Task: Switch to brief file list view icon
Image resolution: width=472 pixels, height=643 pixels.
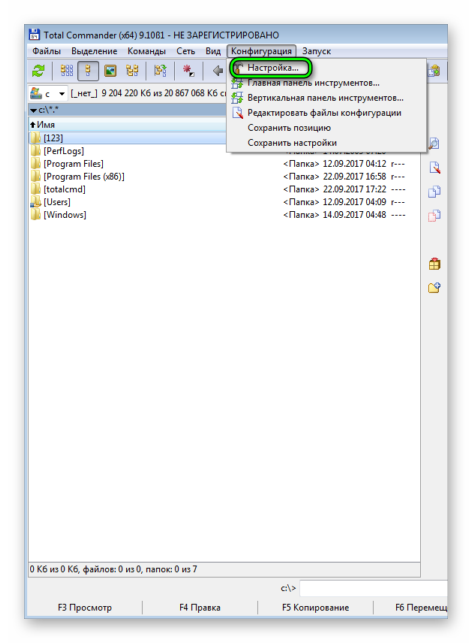Action: [67, 71]
